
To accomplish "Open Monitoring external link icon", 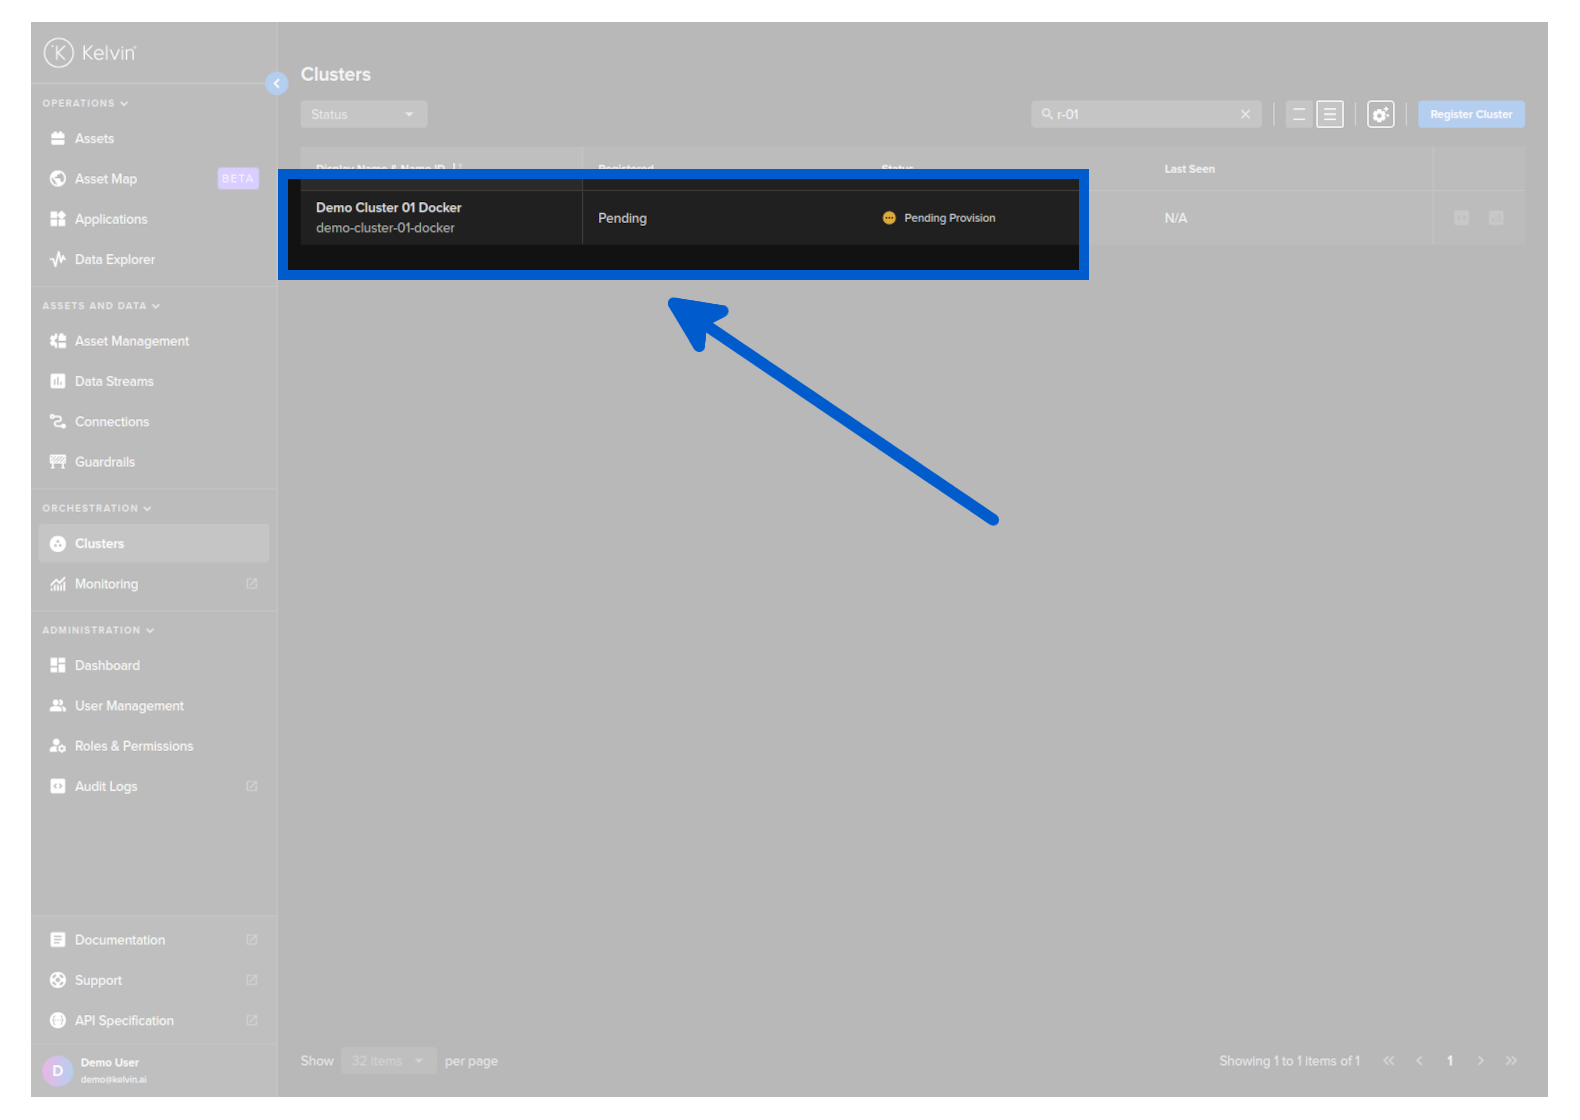I will tap(252, 584).
